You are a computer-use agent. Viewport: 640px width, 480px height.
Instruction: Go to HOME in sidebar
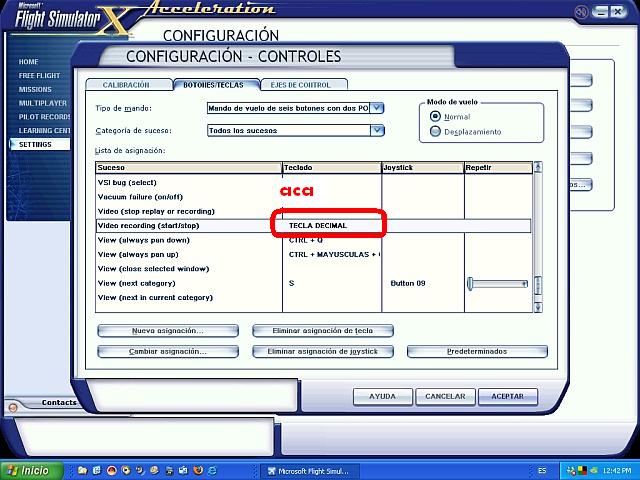point(29,62)
